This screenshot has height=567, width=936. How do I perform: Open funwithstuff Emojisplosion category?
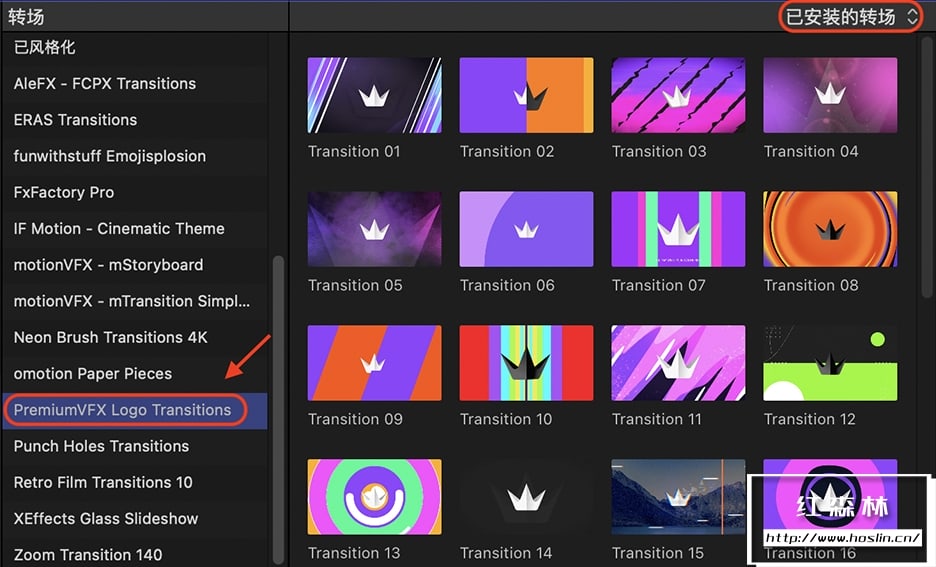pyautogui.click(x=135, y=156)
